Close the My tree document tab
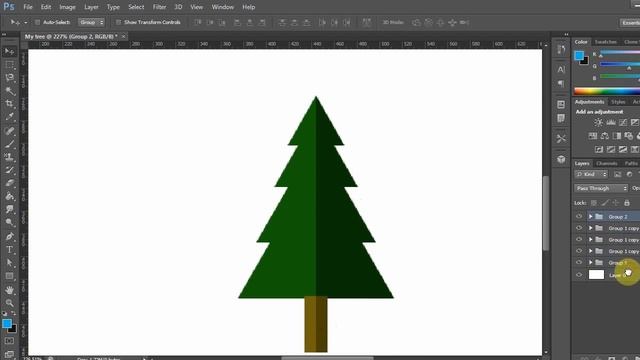 (123, 36)
